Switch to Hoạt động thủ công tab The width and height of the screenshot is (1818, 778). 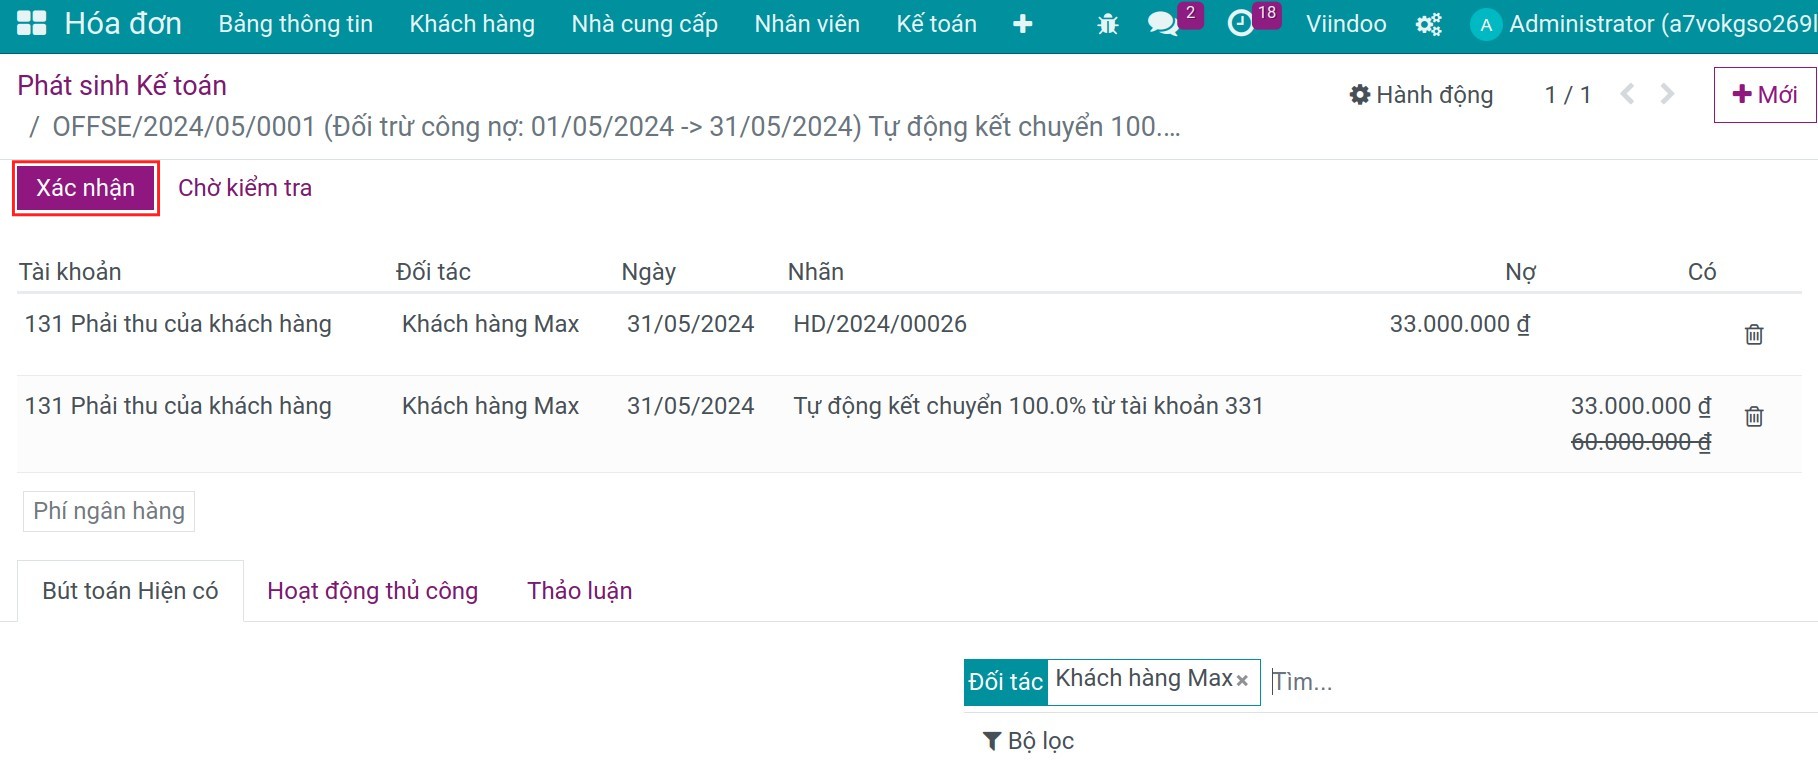(372, 591)
